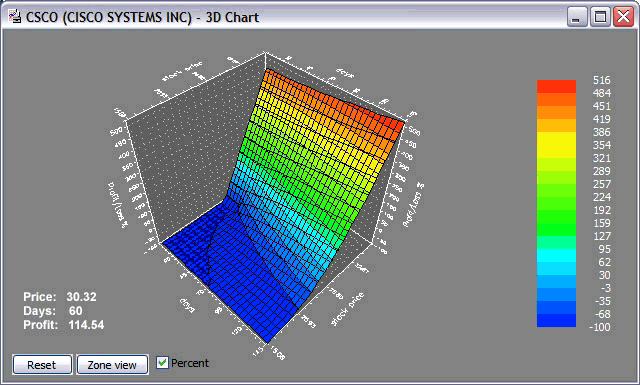This screenshot has width=640, height=385.
Task: Click the app icon in title bar
Action: tap(15, 17)
